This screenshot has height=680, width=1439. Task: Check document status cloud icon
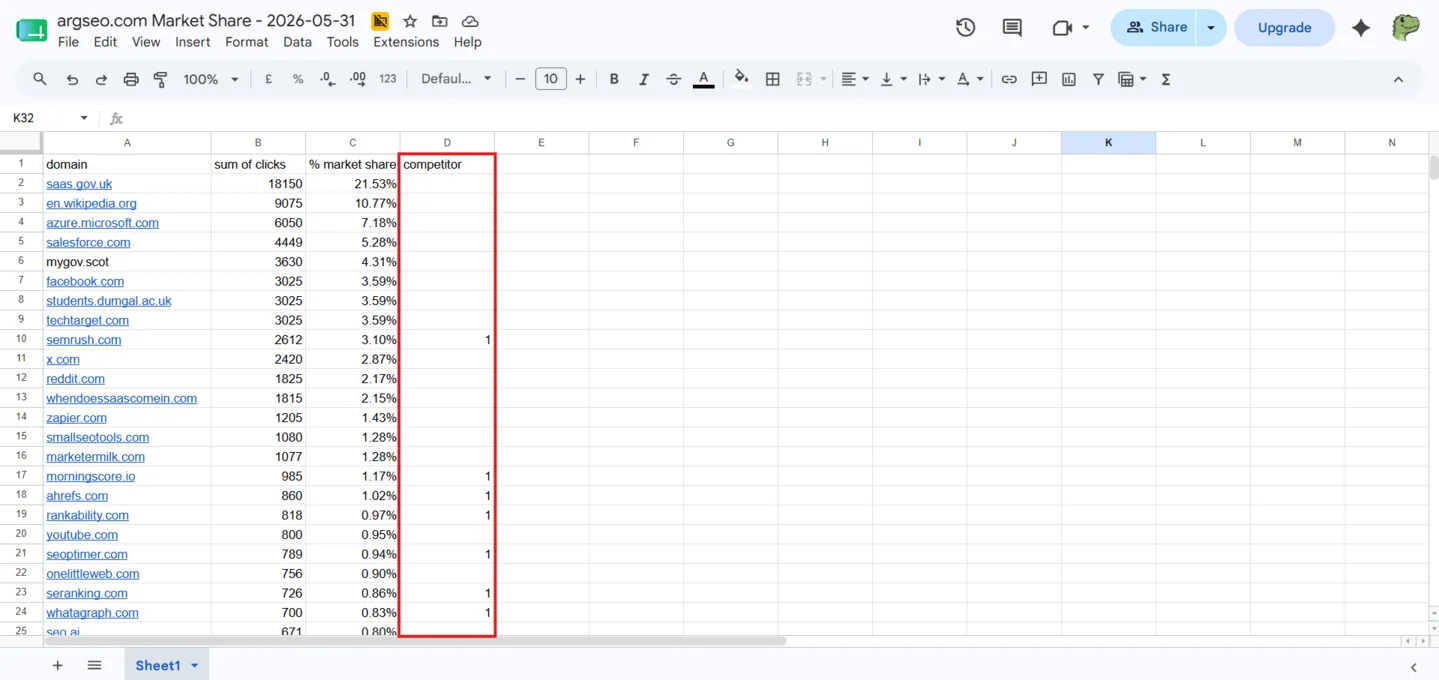pos(470,21)
